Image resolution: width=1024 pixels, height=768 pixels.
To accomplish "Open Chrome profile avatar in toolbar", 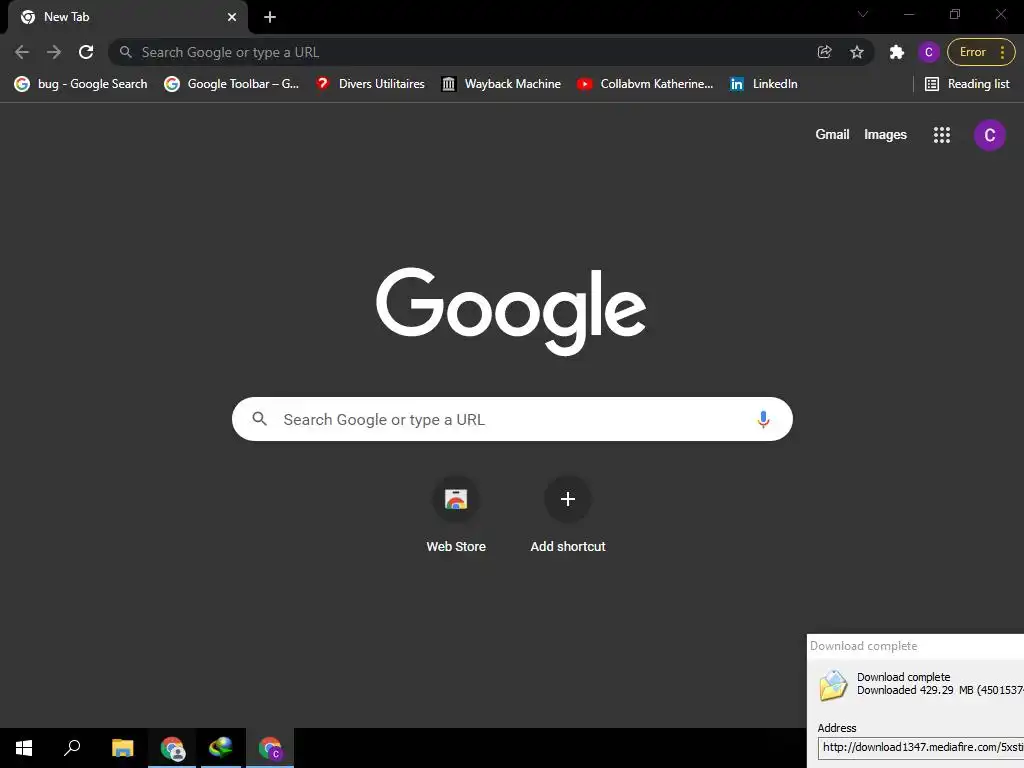I will pyautogui.click(x=929, y=52).
